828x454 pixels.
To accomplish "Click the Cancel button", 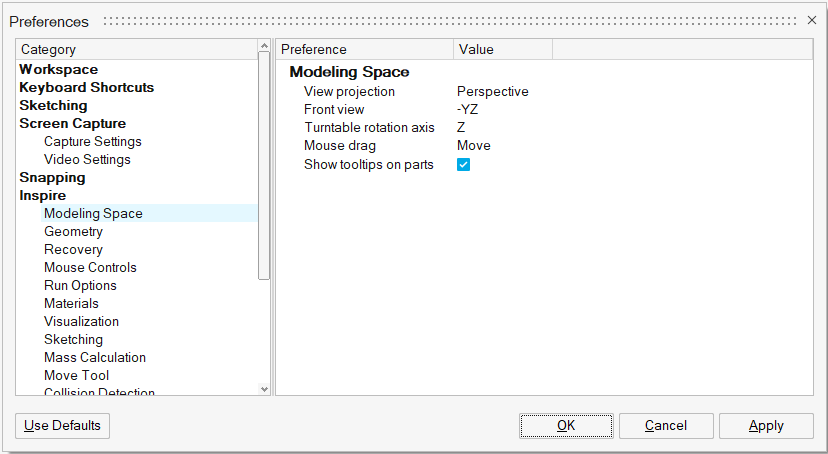I will (666, 426).
